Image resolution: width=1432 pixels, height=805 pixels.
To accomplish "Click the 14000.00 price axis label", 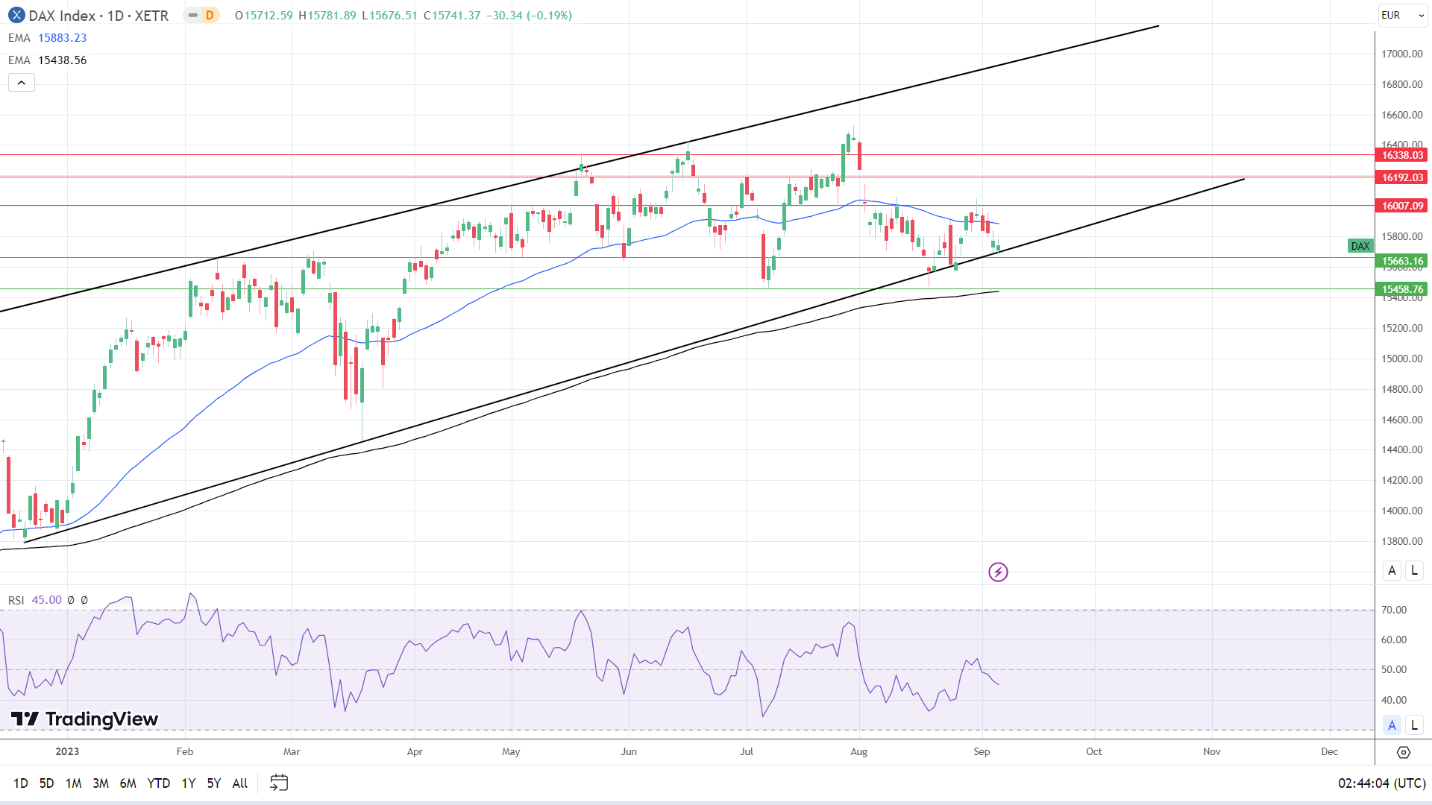I will (x=1403, y=511).
